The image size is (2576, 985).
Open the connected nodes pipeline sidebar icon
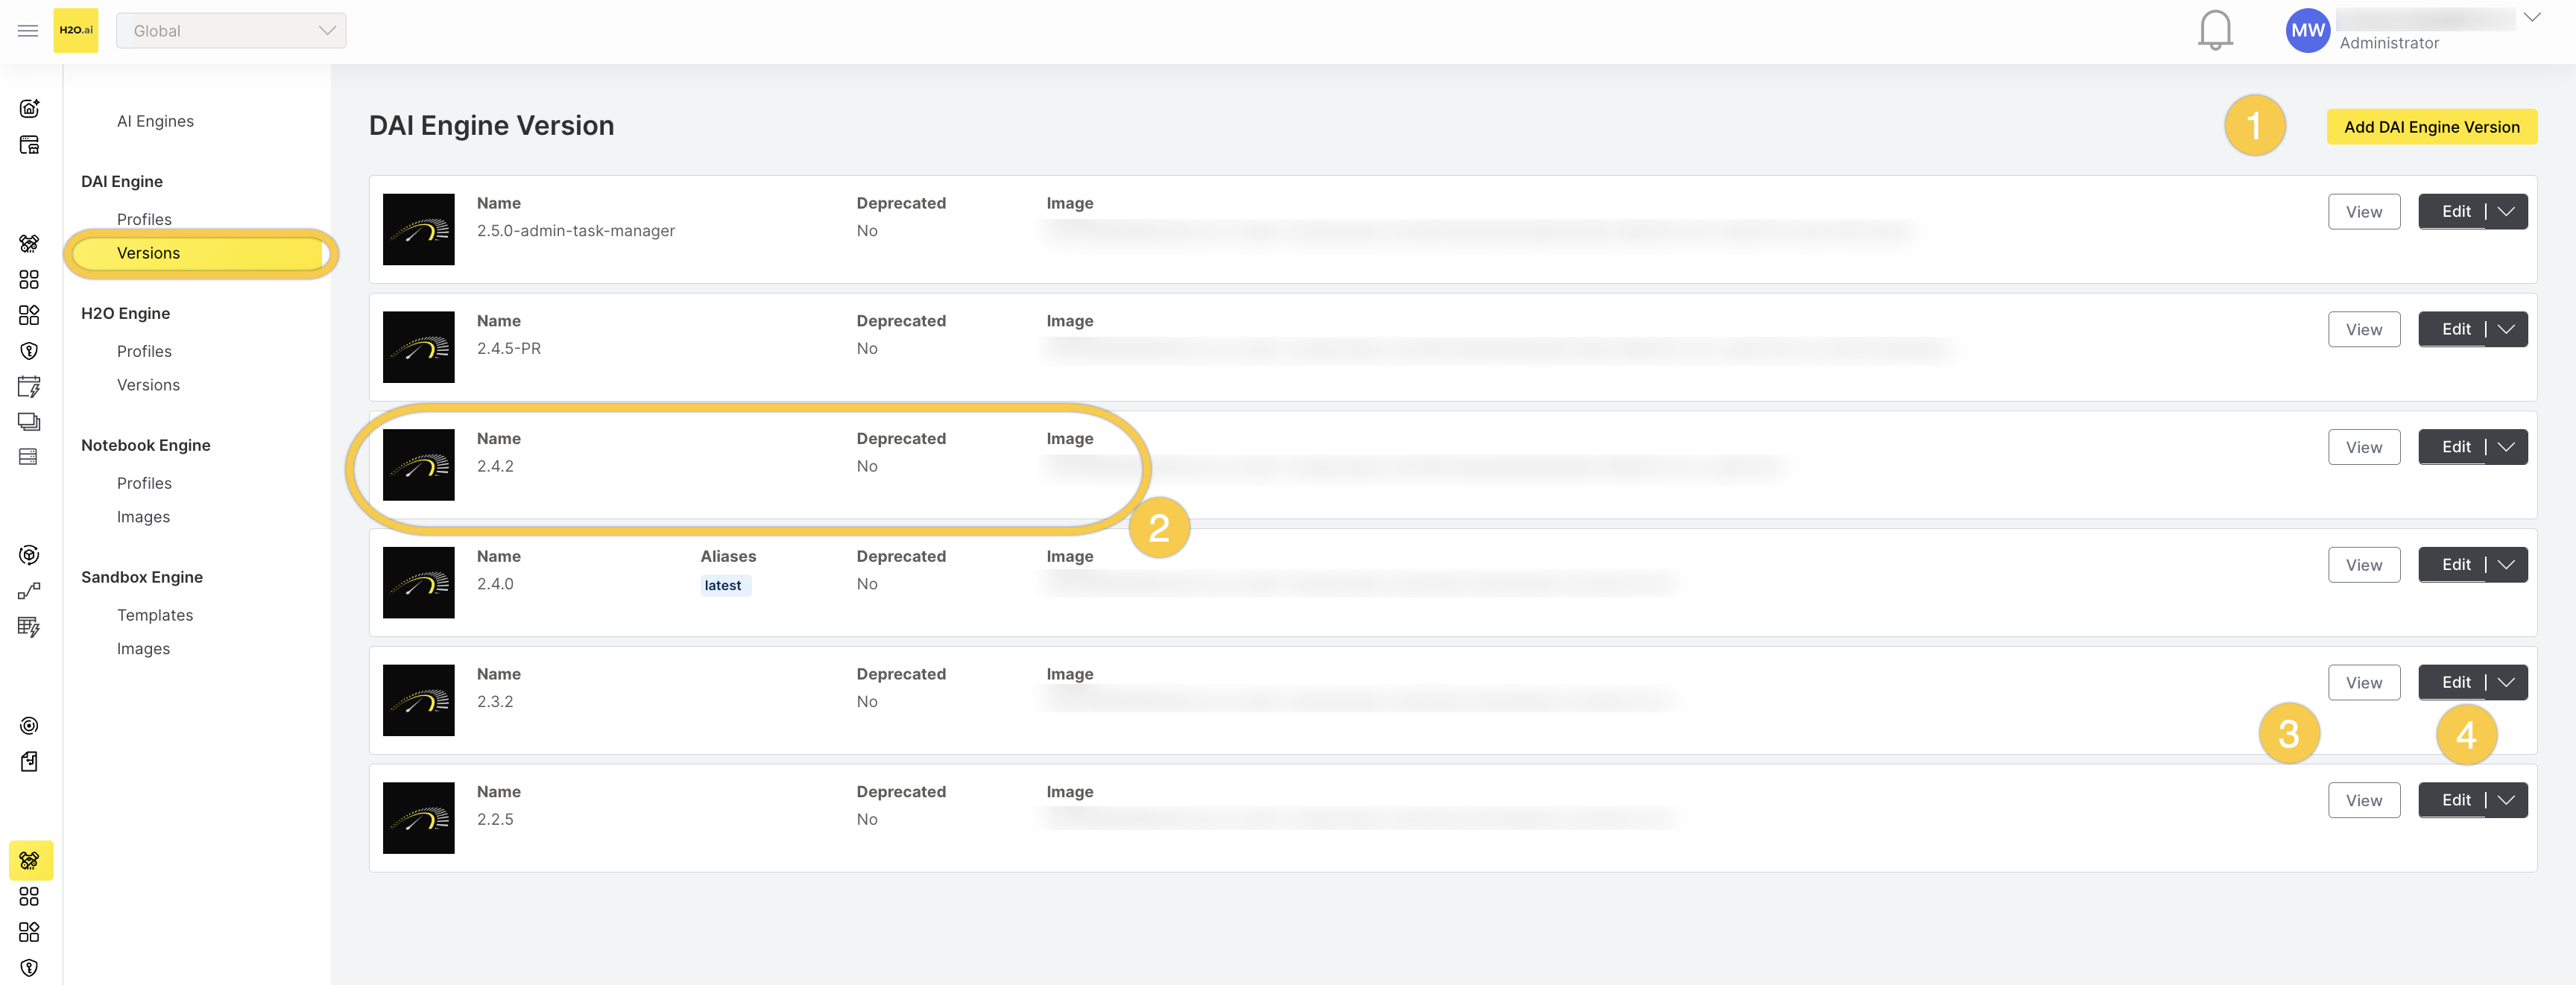(29, 591)
